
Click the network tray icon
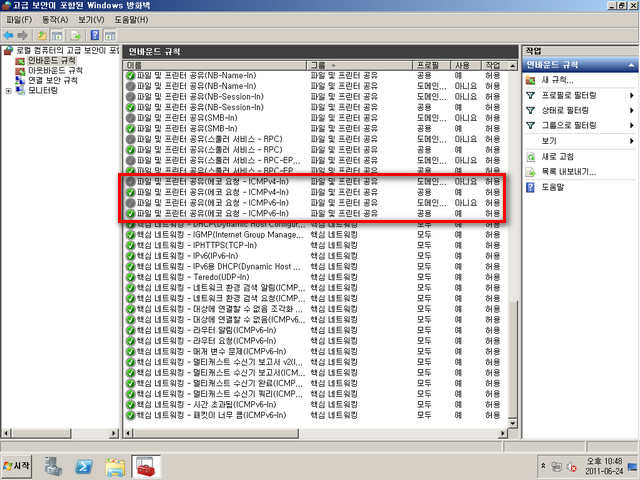click(x=556, y=467)
